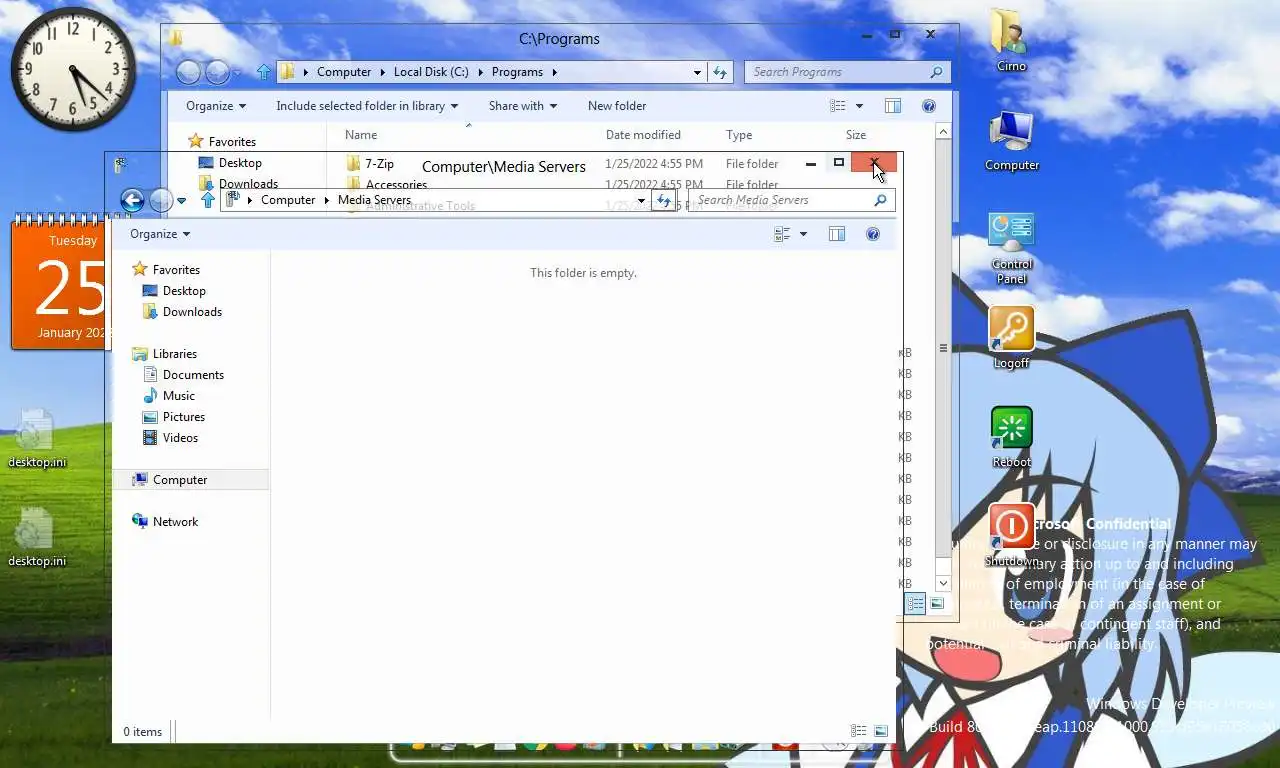Click scroll down arrow in Programs window
This screenshot has height=768, width=1280.
[943, 583]
